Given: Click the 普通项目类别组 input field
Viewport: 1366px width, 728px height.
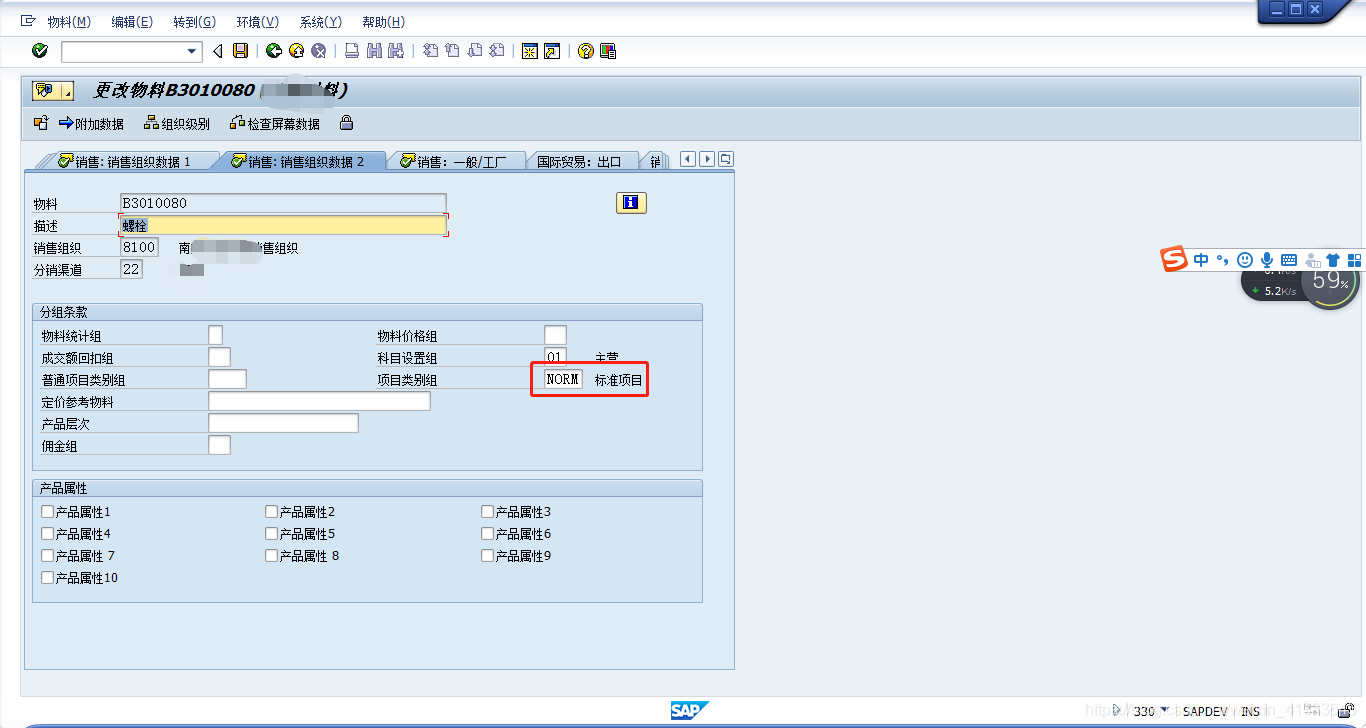Looking at the screenshot, I should coord(227,379).
